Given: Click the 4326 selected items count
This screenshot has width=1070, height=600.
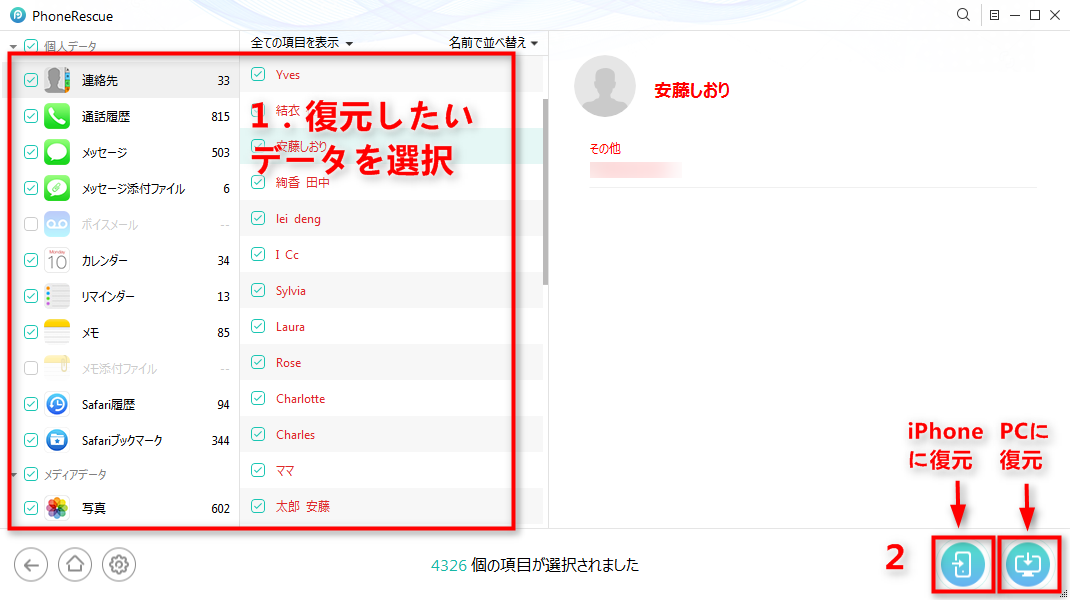Looking at the screenshot, I should tap(448, 565).
